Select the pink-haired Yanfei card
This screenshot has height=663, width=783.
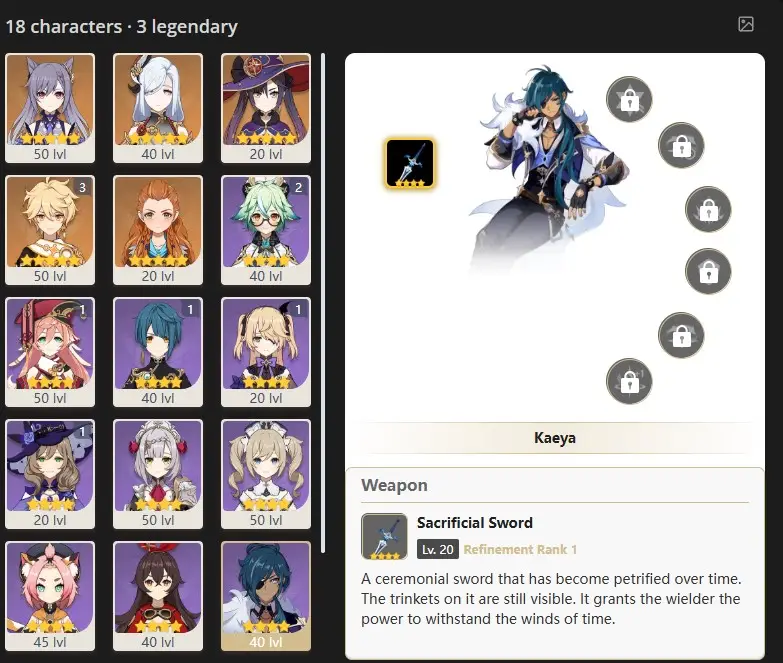[x=50, y=352]
